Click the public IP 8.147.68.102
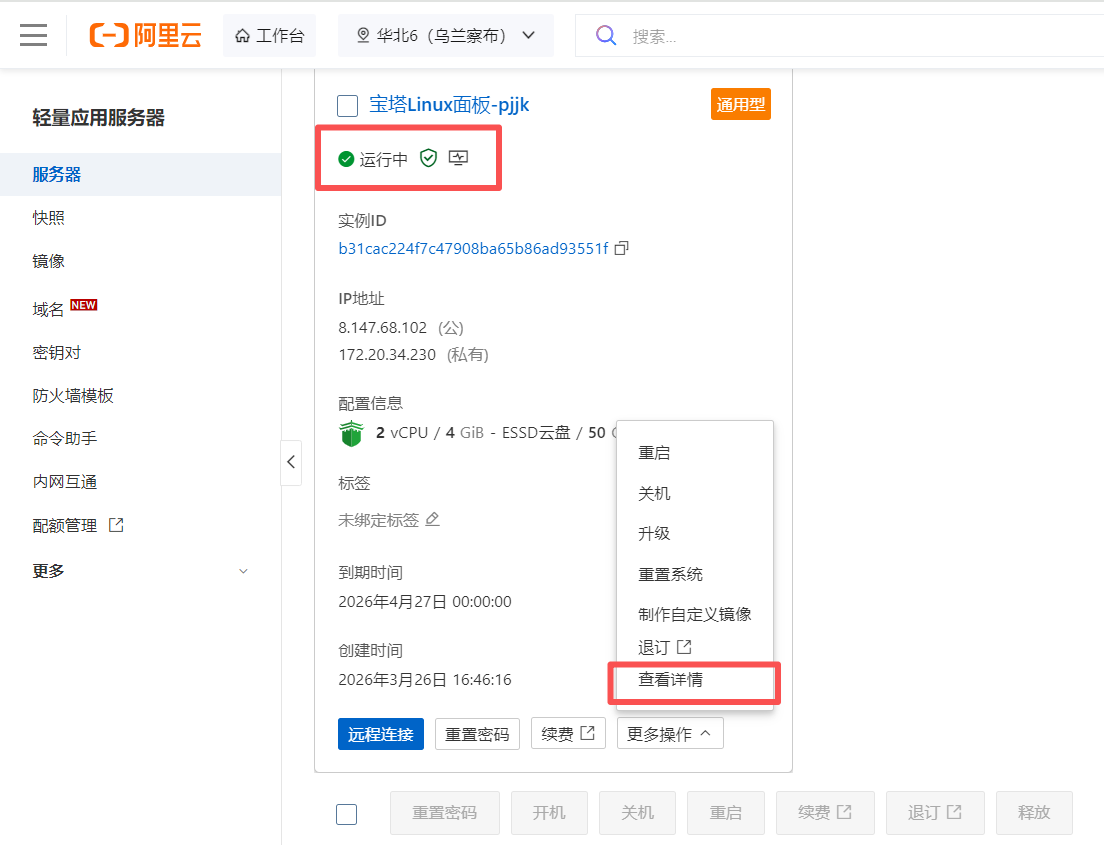The height and width of the screenshot is (845, 1104). (x=382, y=327)
